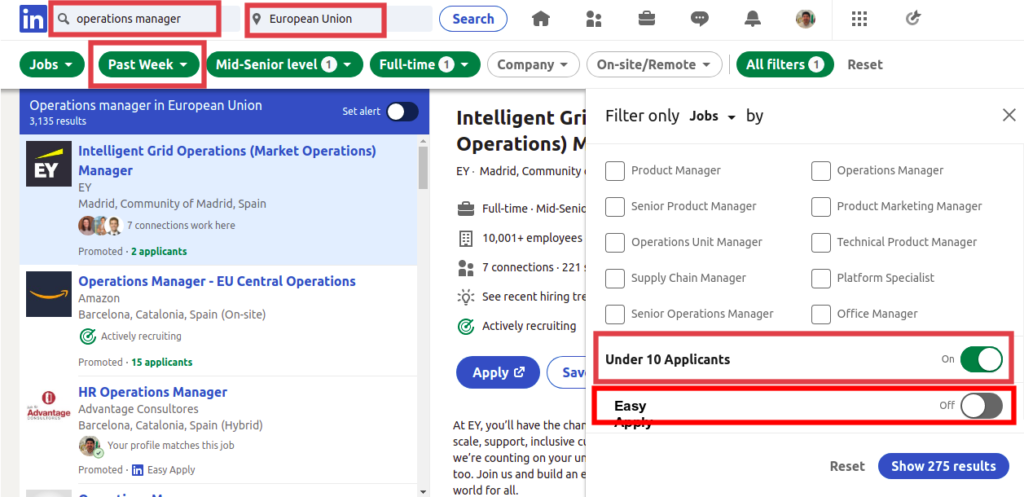
Task: Turn off Under 10 Applicants toggle
Action: pyautogui.click(x=981, y=359)
